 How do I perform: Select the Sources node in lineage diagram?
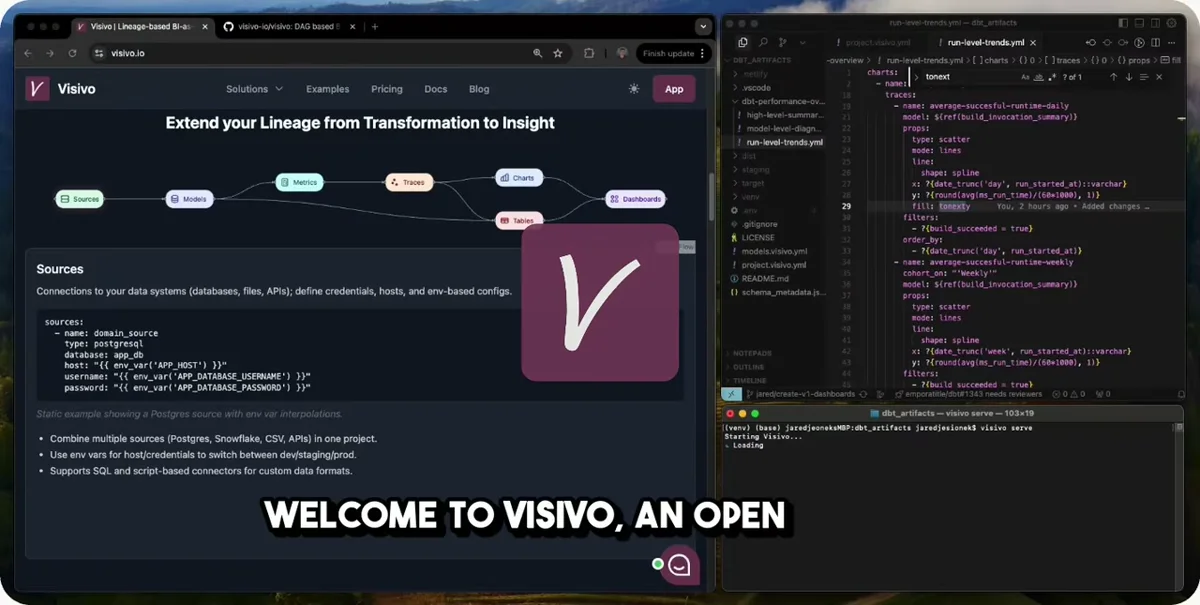tap(79, 199)
